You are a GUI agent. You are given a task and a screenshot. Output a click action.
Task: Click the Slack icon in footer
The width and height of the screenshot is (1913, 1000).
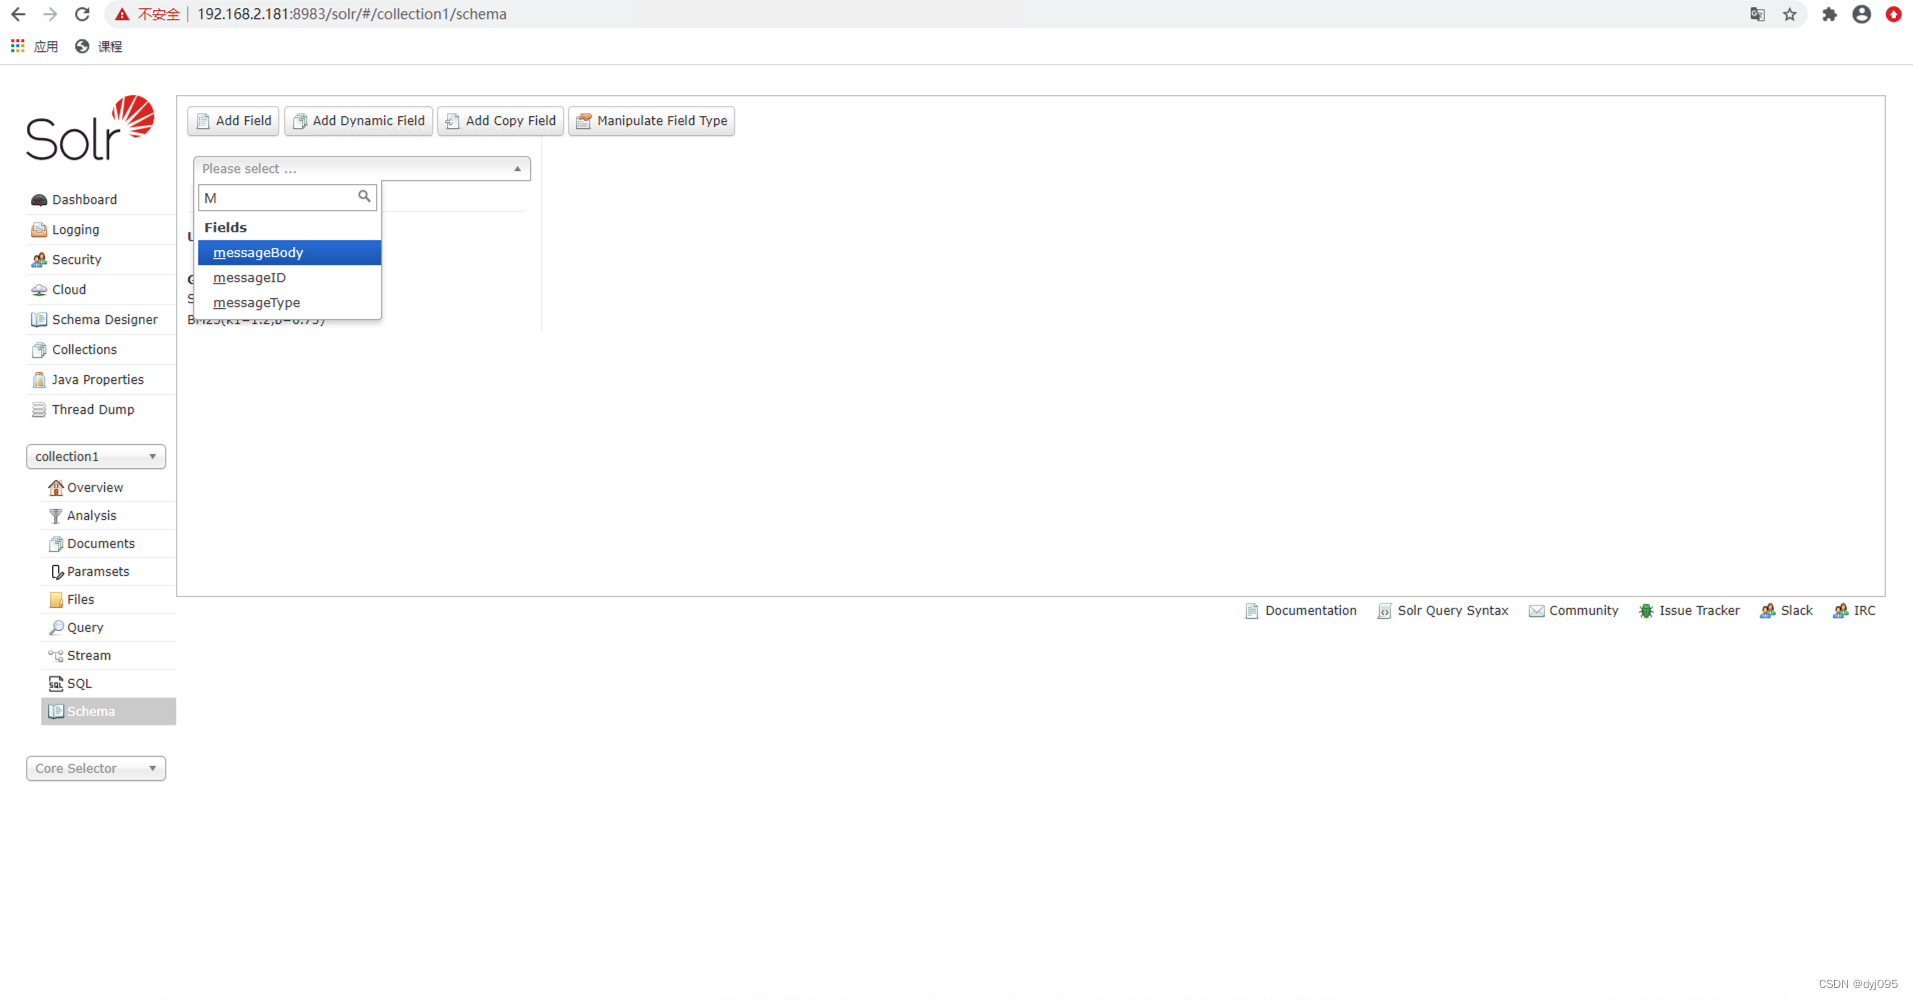[x=1768, y=611]
